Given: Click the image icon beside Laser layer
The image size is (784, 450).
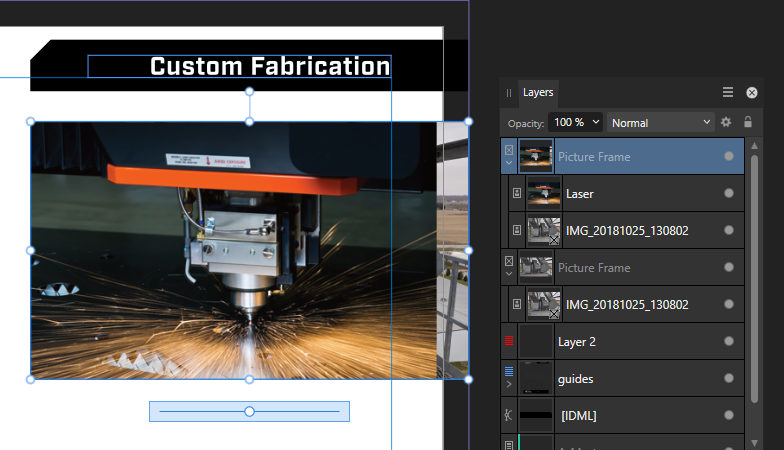Looking at the screenshot, I should 517,194.
